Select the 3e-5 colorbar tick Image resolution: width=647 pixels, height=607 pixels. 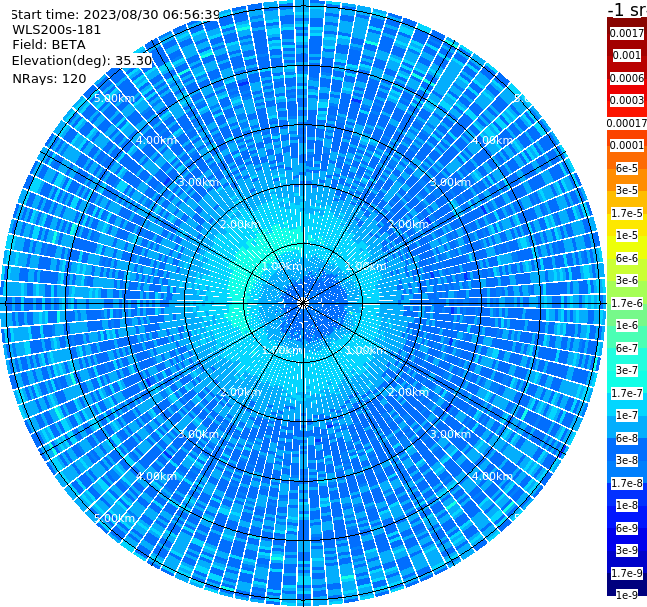point(627,190)
